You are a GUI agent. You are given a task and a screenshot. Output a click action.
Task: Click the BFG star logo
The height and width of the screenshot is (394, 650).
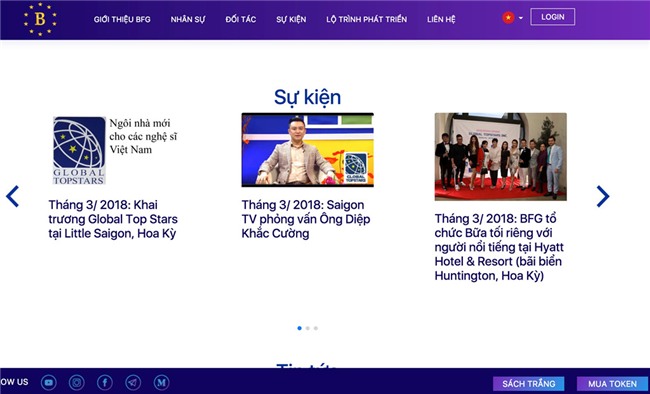pyautogui.click(x=40, y=19)
